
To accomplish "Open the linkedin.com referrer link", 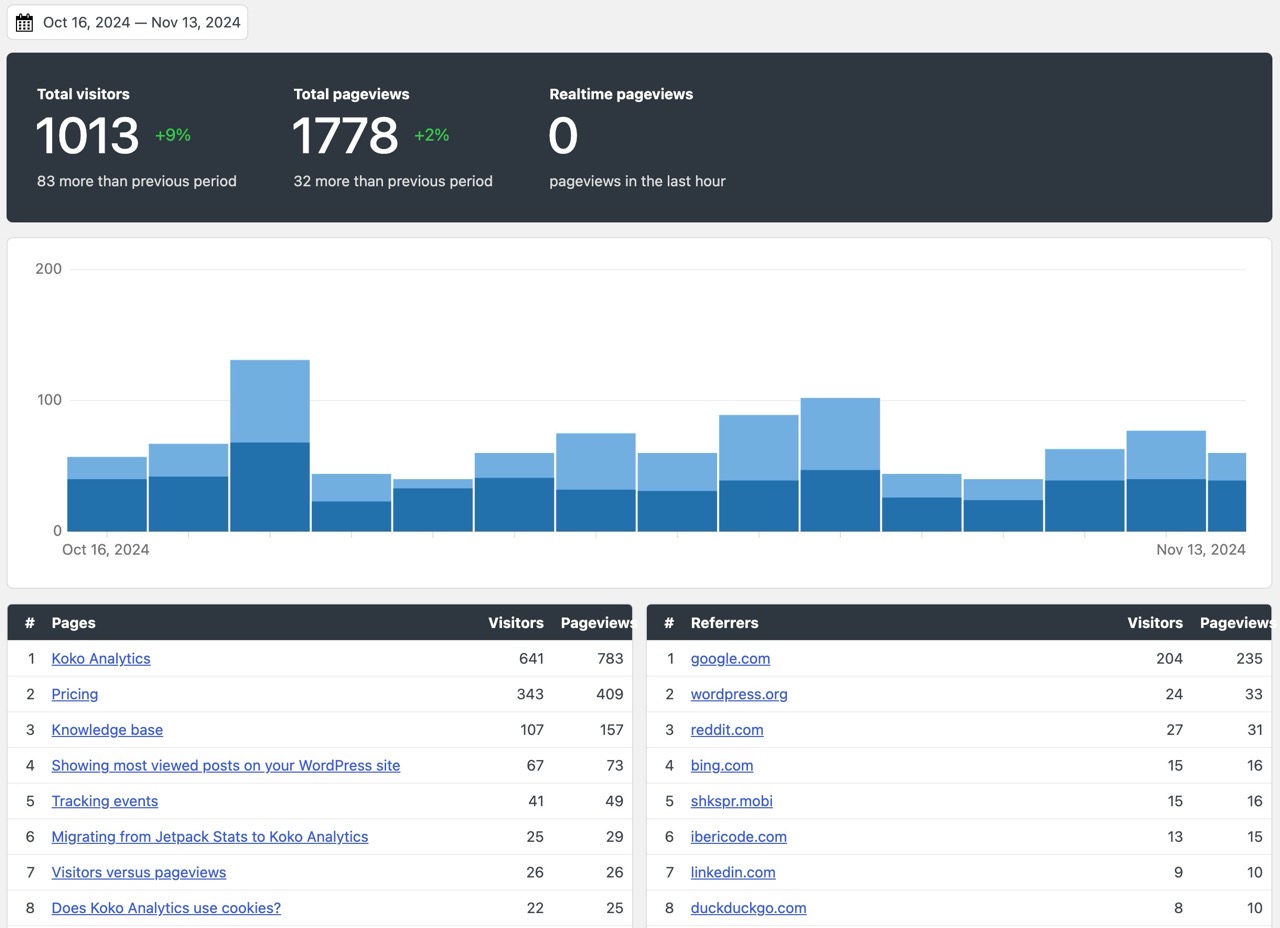I will tap(733, 872).
